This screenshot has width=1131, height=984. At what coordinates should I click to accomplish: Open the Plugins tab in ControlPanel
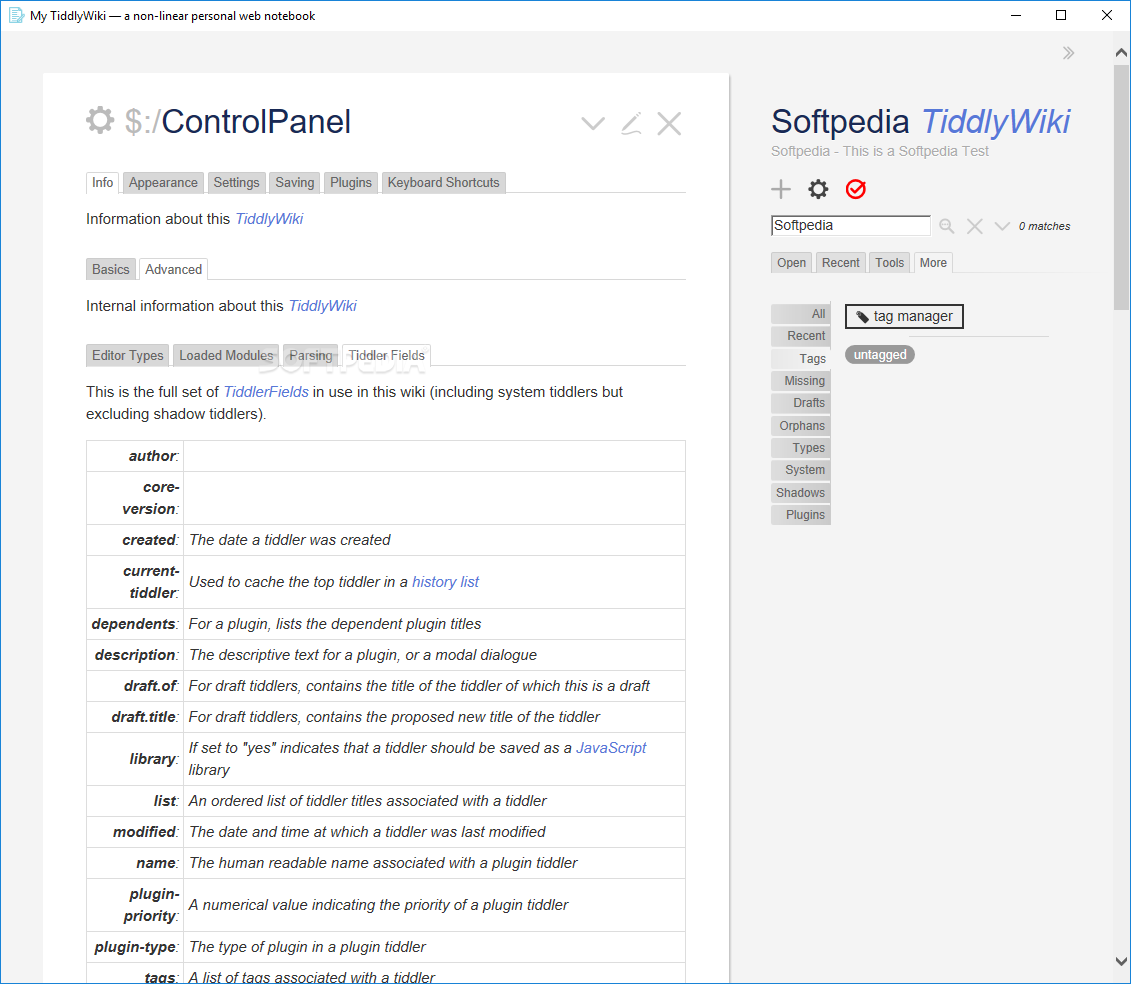click(351, 183)
